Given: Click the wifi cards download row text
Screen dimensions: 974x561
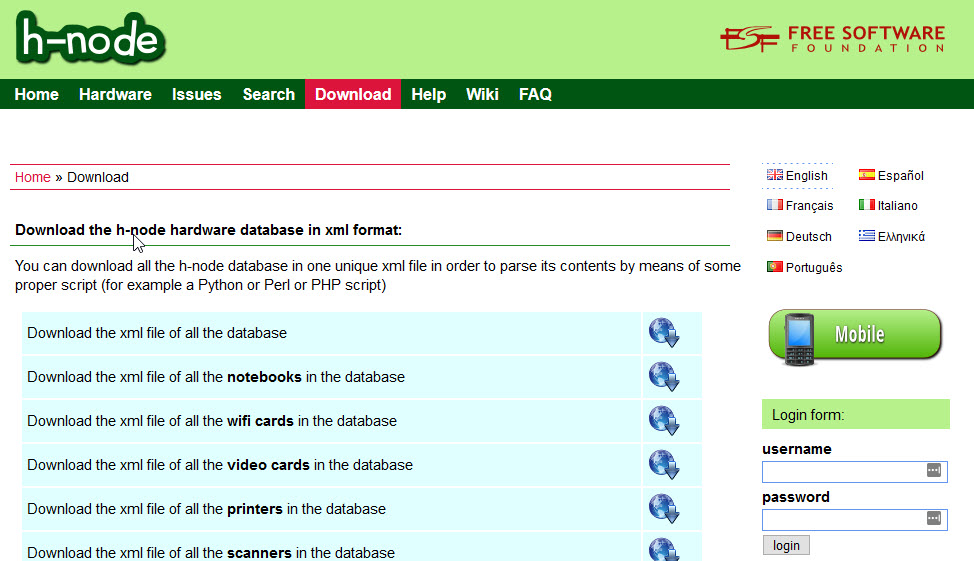Looking at the screenshot, I should click(x=212, y=421).
